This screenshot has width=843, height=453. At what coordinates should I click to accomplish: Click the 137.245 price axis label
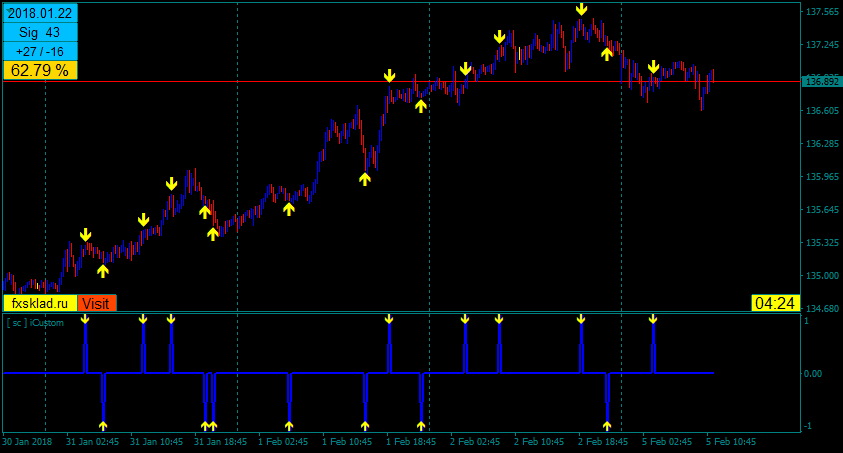(823, 45)
